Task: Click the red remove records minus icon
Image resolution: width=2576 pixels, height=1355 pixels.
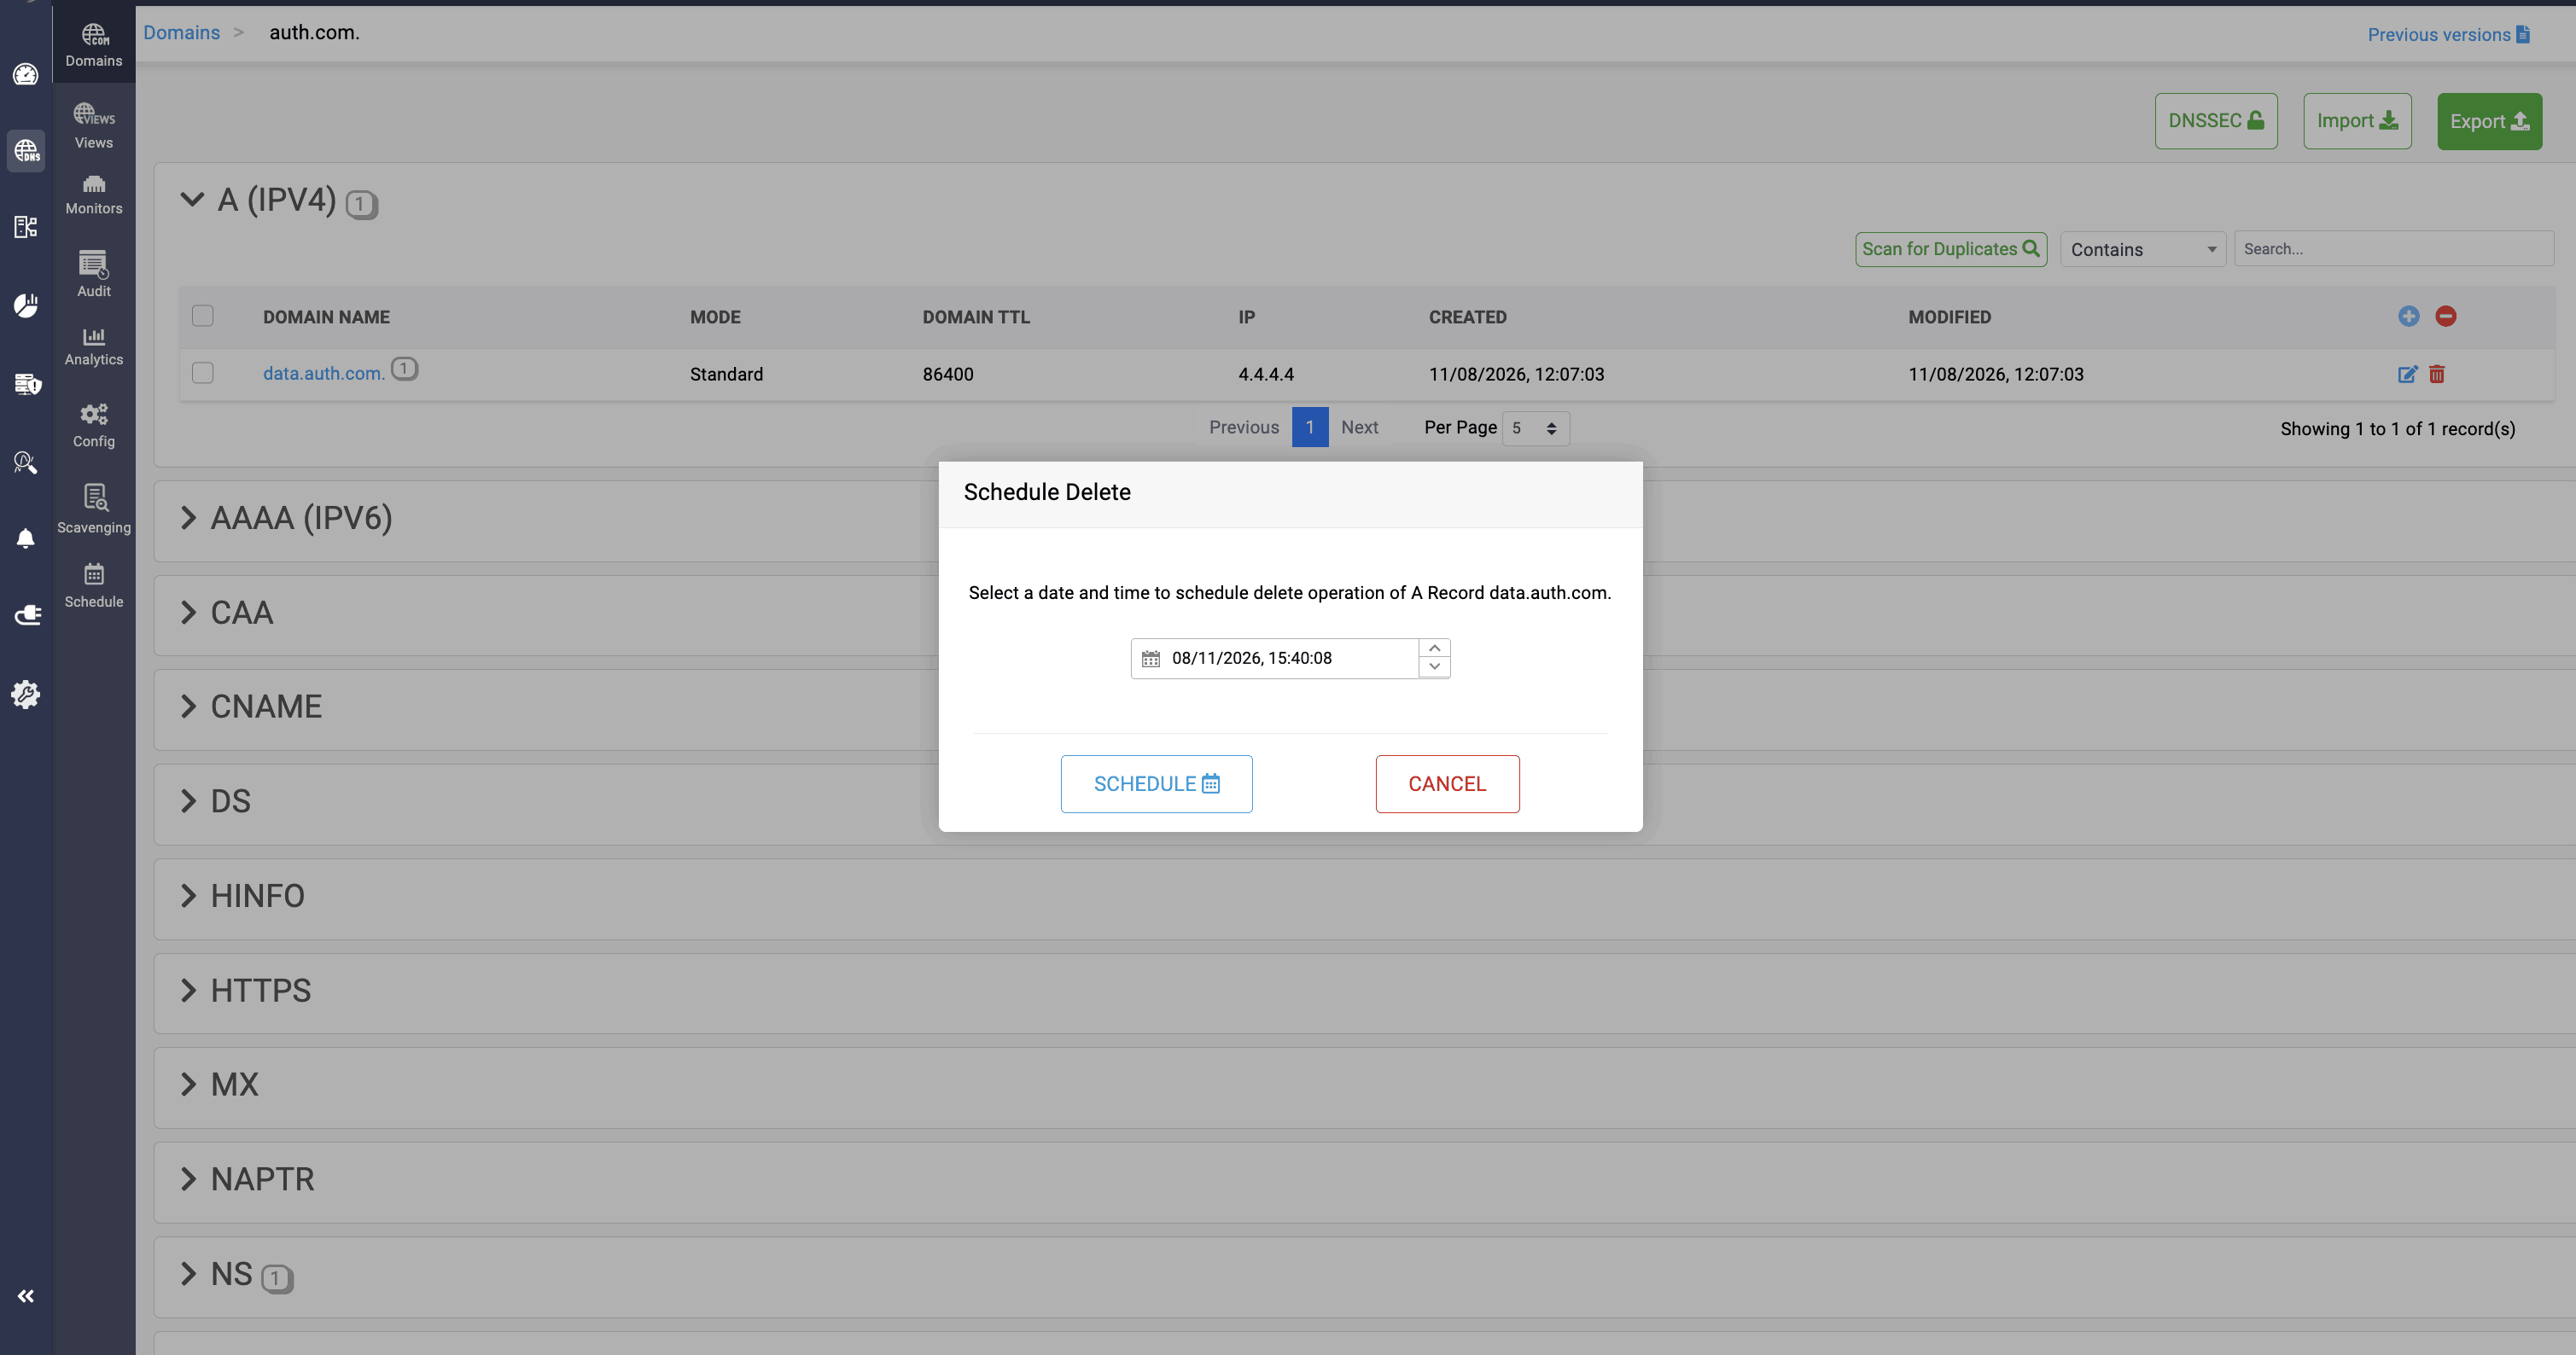Action: click(2446, 316)
